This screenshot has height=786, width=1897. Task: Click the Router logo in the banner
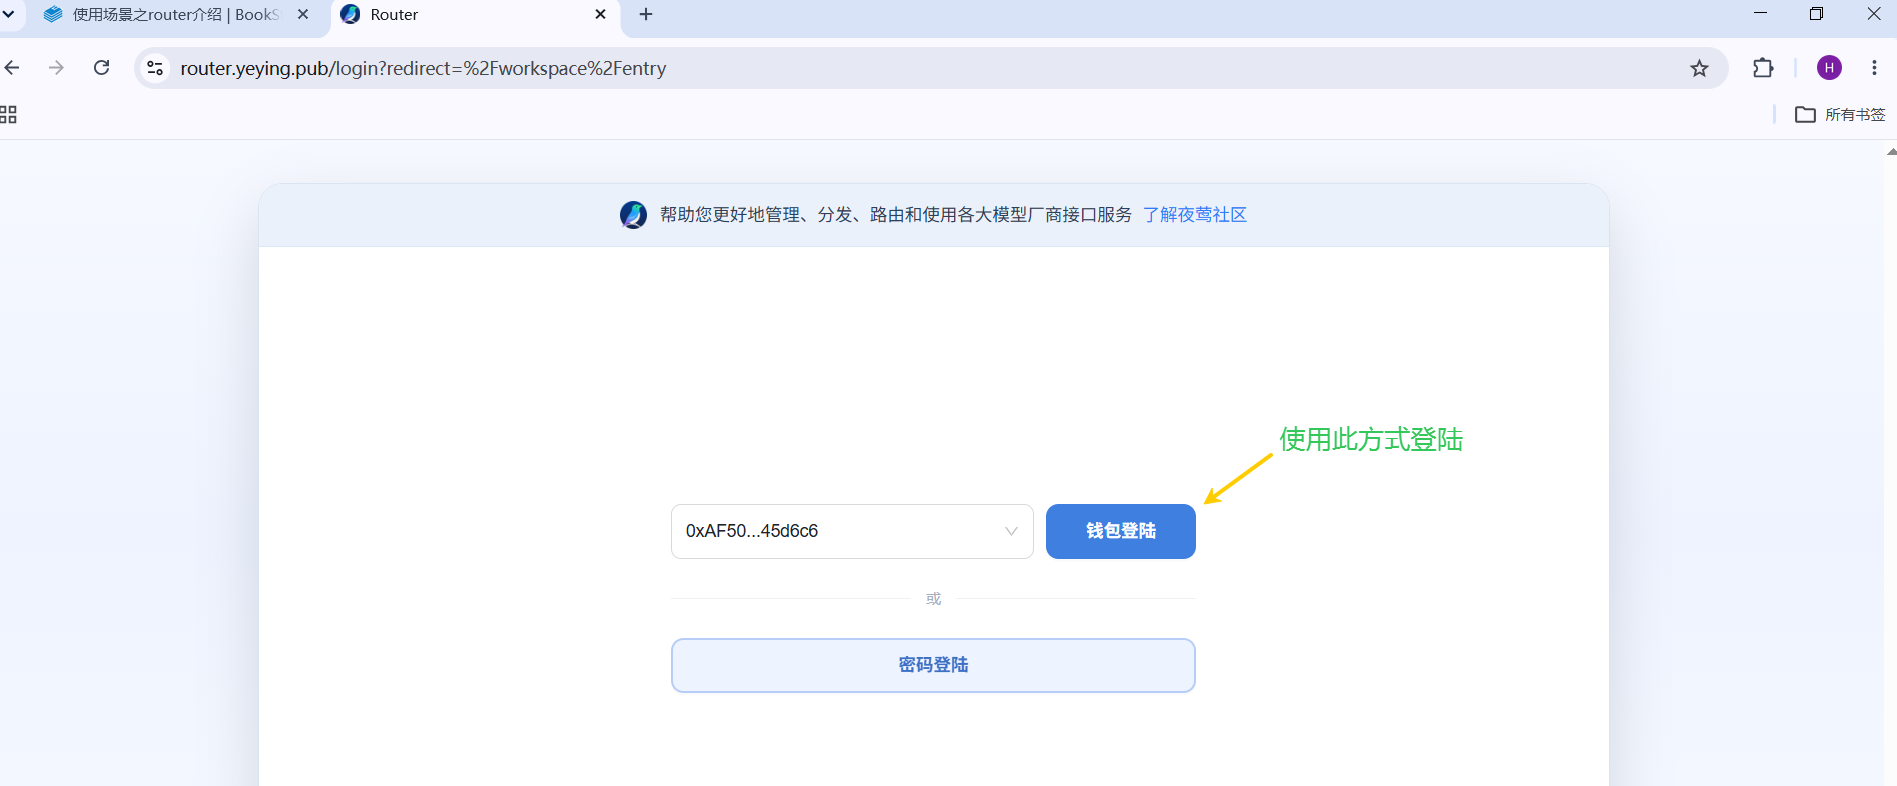tap(633, 215)
